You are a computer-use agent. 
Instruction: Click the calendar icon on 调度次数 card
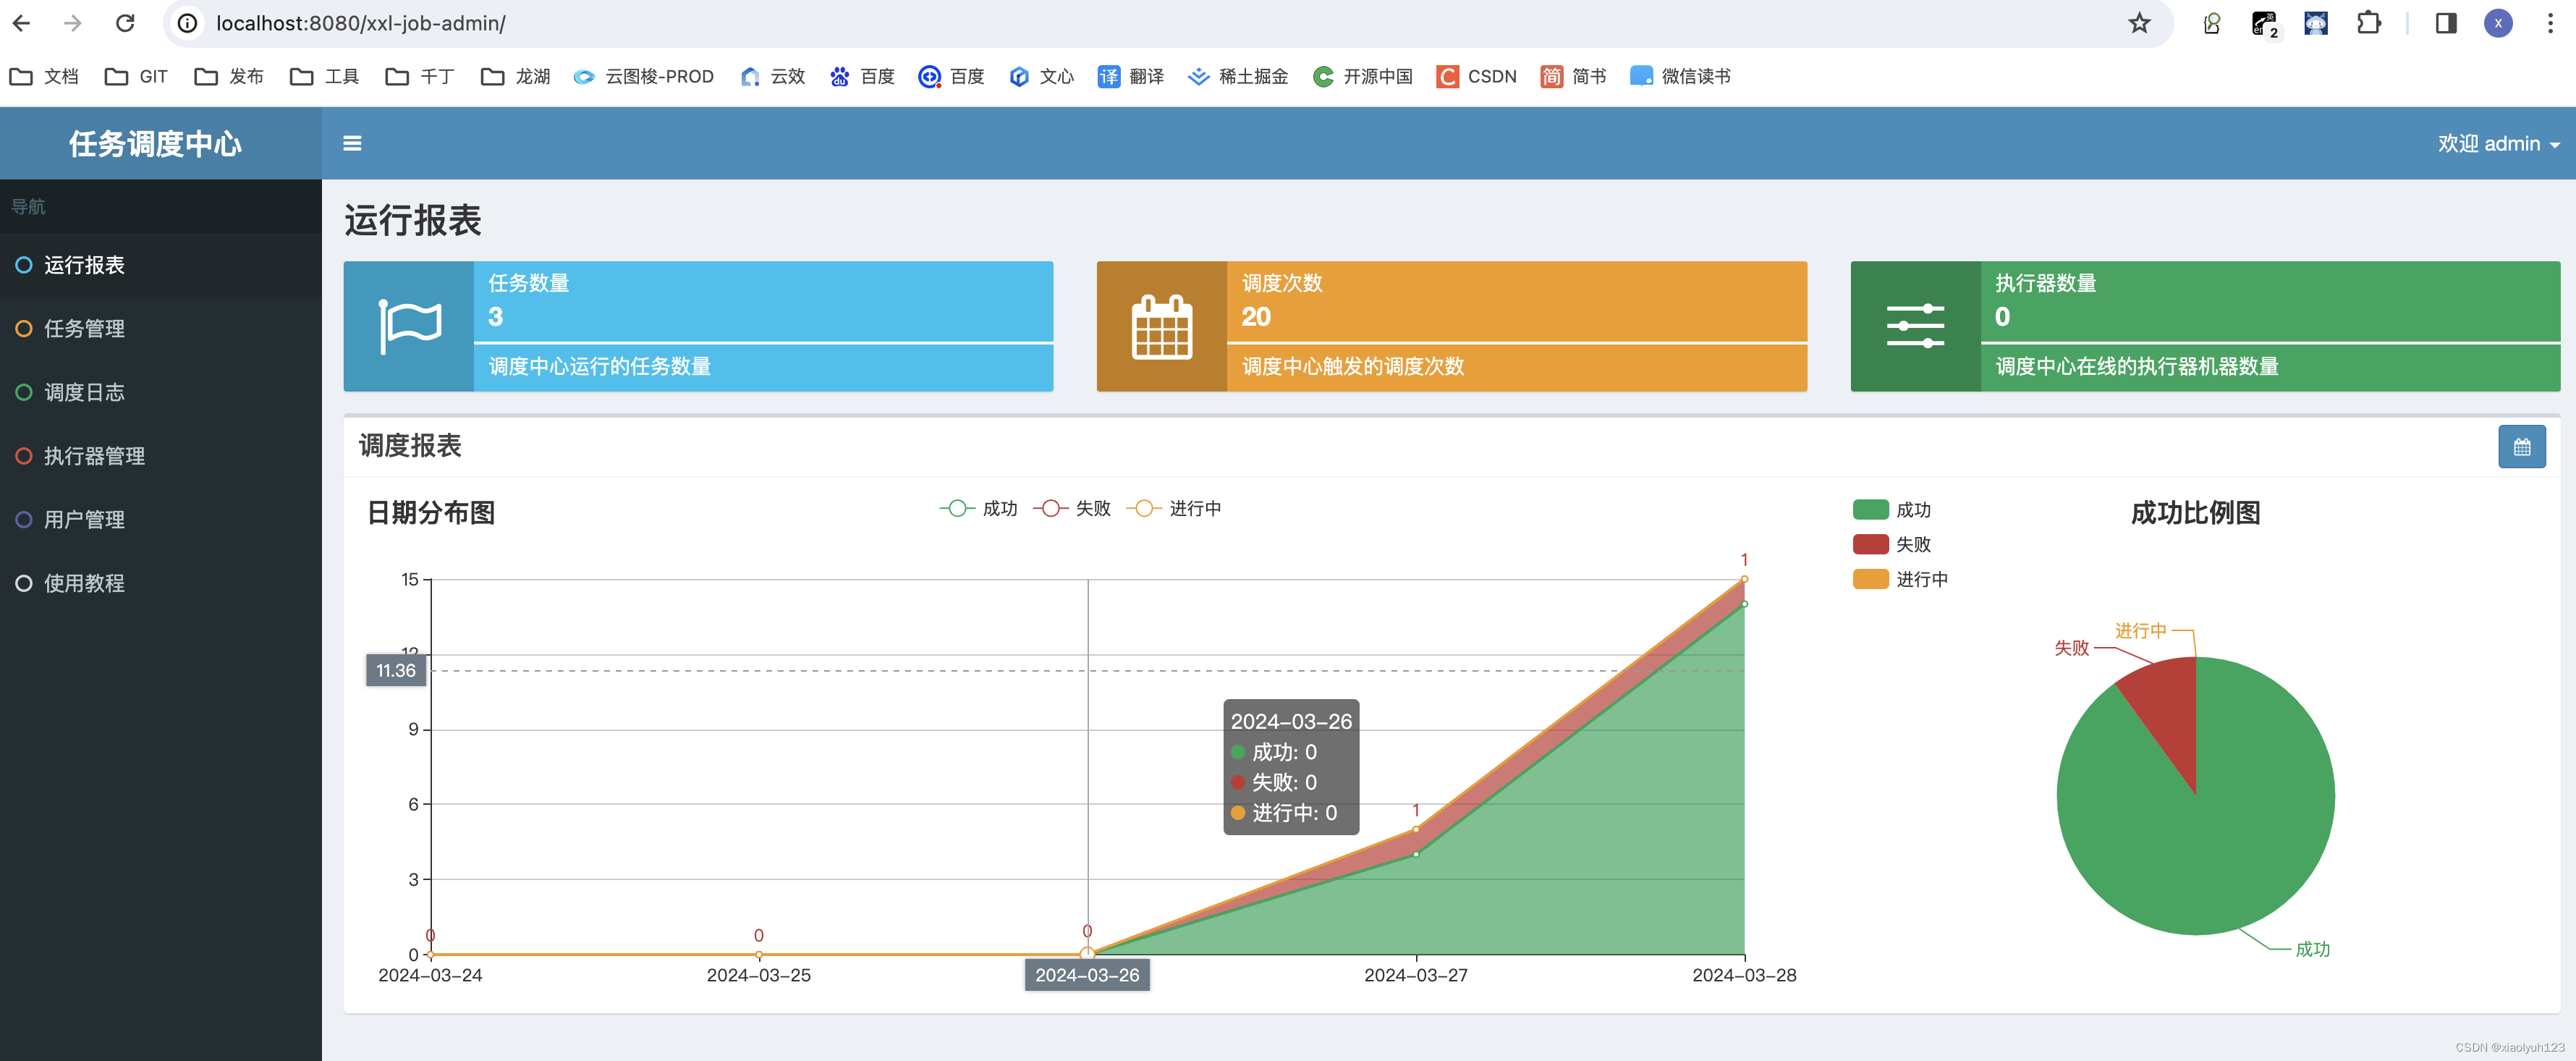point(1161,326)
